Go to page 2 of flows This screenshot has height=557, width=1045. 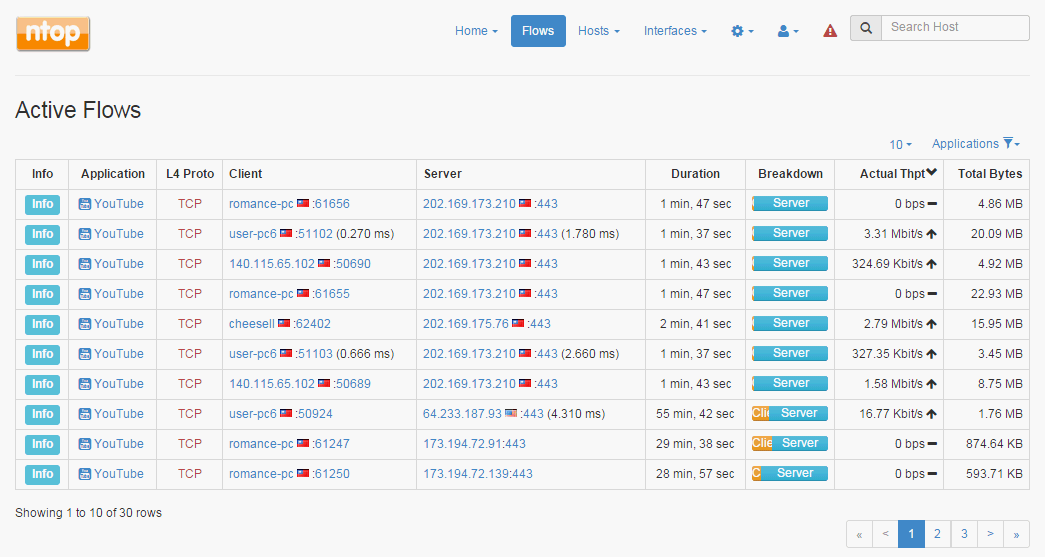tap(937, 534)
